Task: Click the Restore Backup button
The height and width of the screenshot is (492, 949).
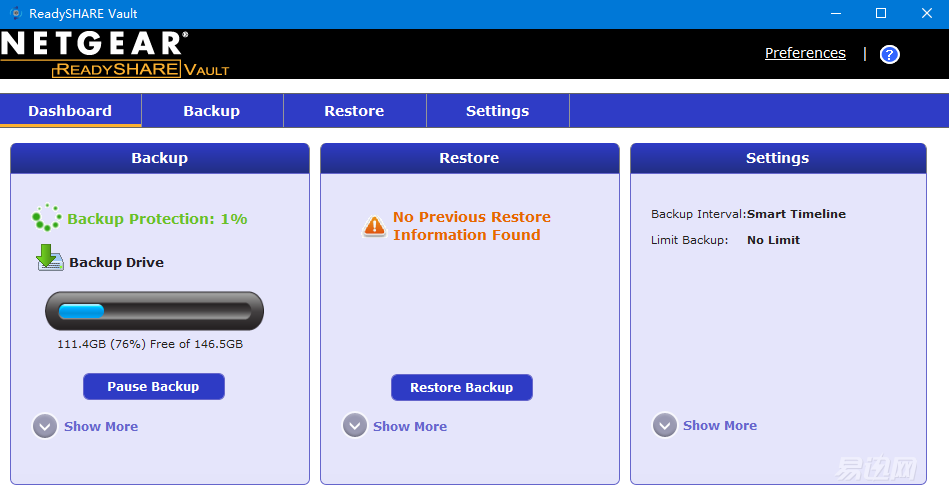Action: click(462, 387)
